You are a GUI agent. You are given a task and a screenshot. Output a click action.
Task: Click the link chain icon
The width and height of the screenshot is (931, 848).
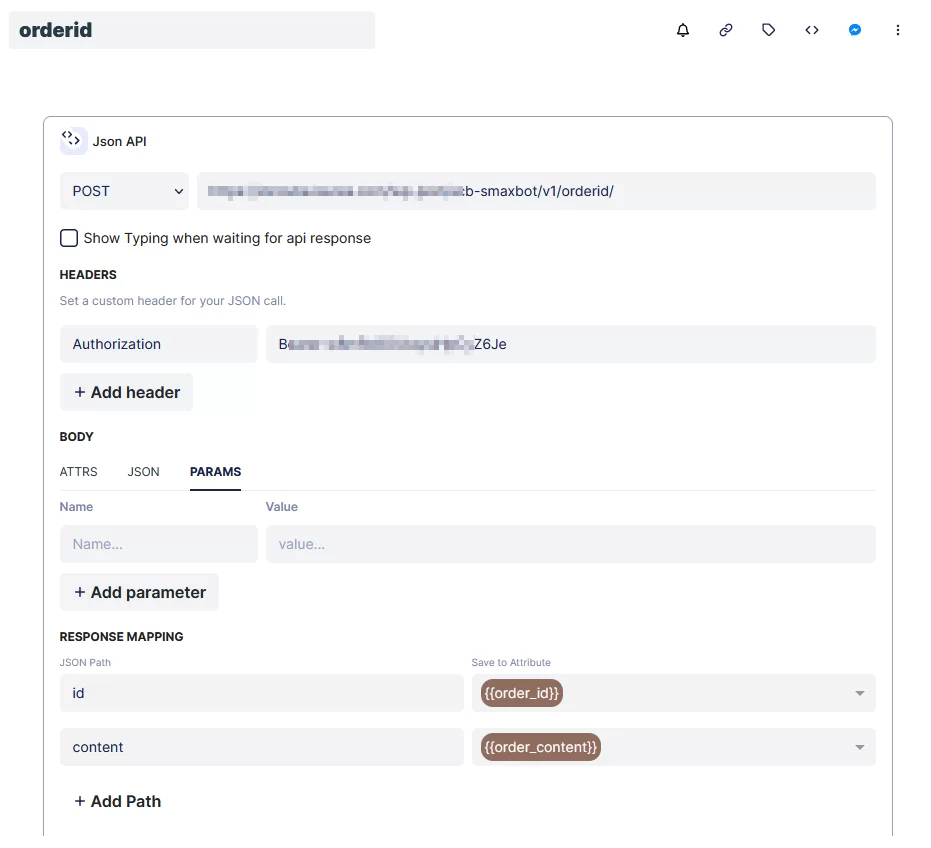coord(726,30)
